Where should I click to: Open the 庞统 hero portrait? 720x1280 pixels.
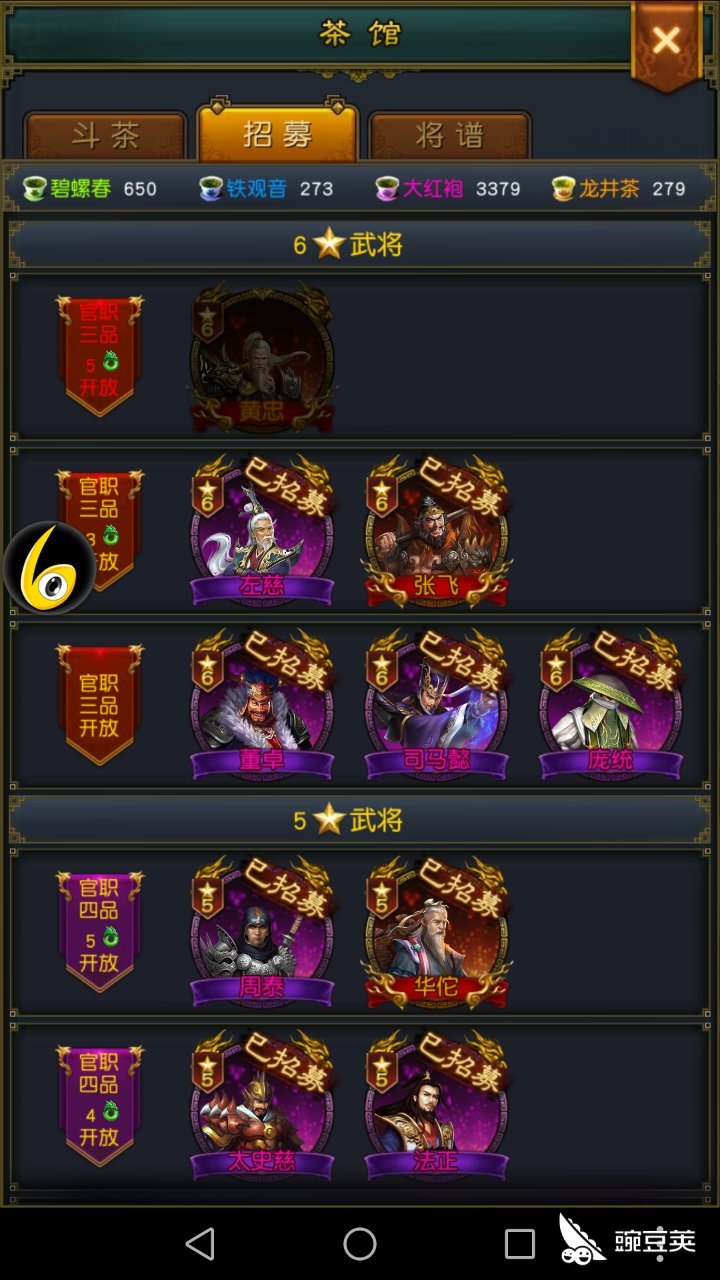(x=610, y=705)
